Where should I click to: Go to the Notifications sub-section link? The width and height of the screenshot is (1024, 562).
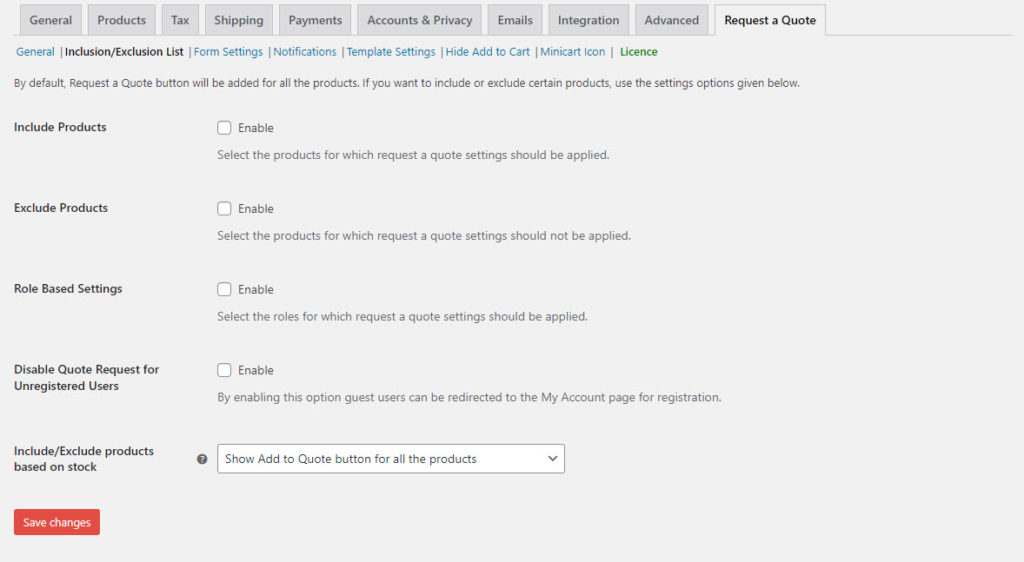click(305, 52)
